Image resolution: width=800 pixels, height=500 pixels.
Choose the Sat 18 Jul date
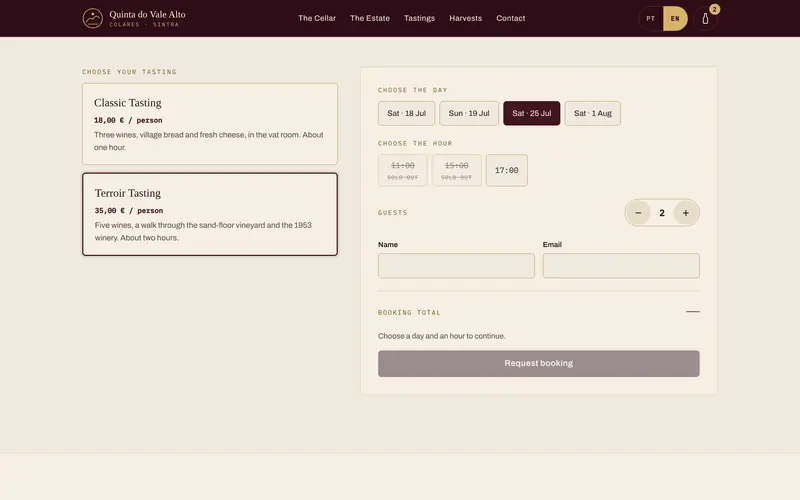click(x=406, y=113)
